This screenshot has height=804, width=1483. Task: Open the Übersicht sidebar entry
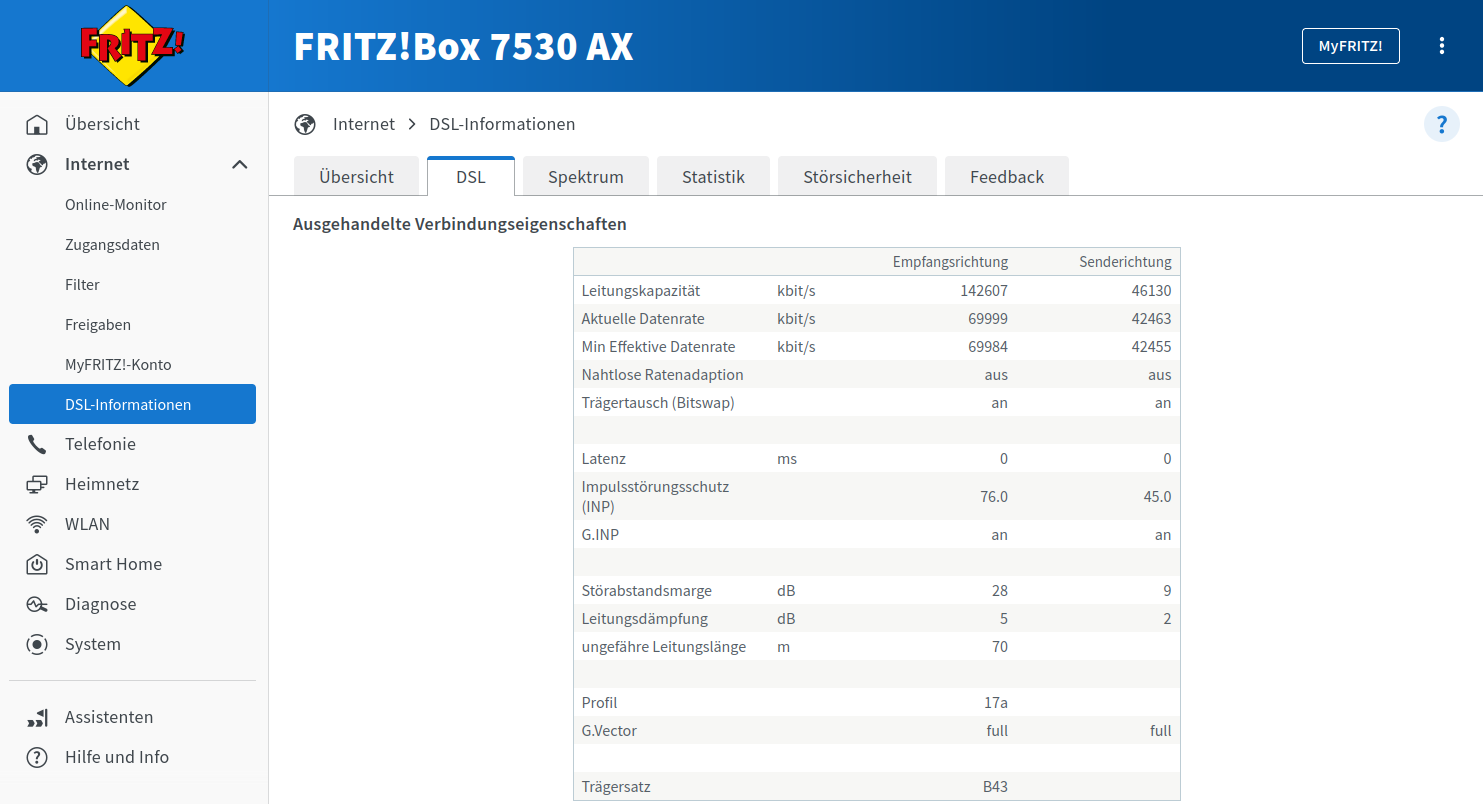click(x=132, y=124)
